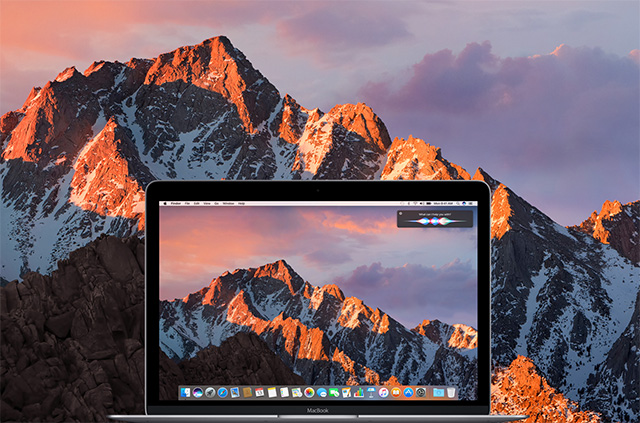Open the File menu

(x=188, y=204)
